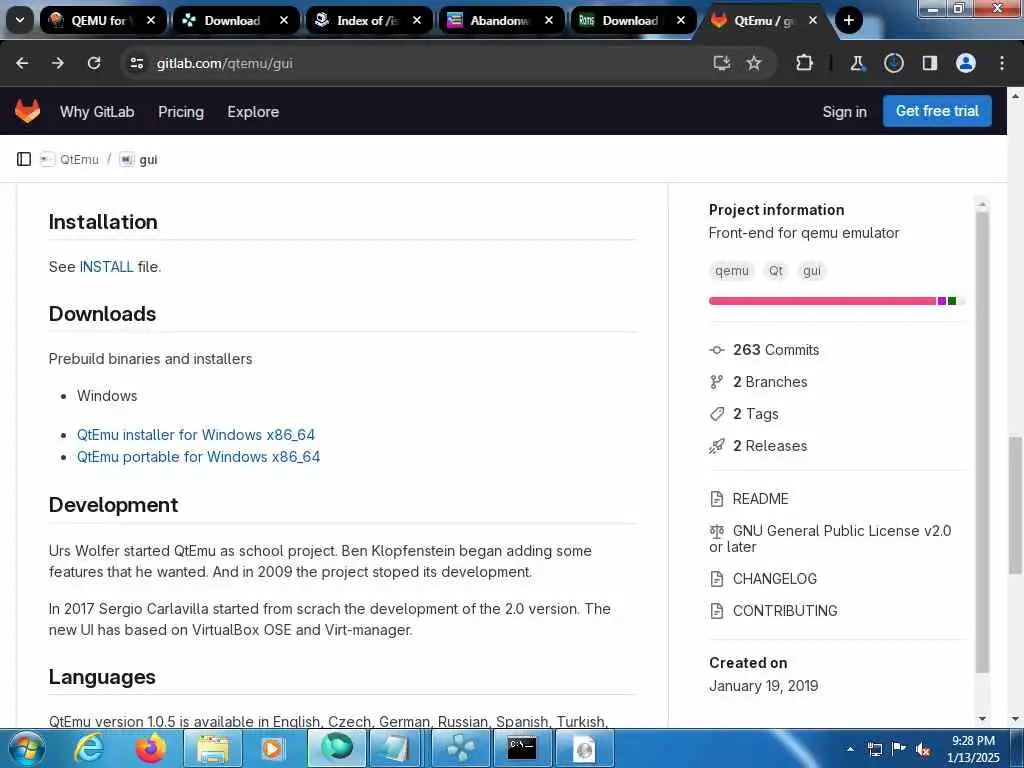
Task: Click the Action Center flag tray icon
Action: click(x=899, y=750)
